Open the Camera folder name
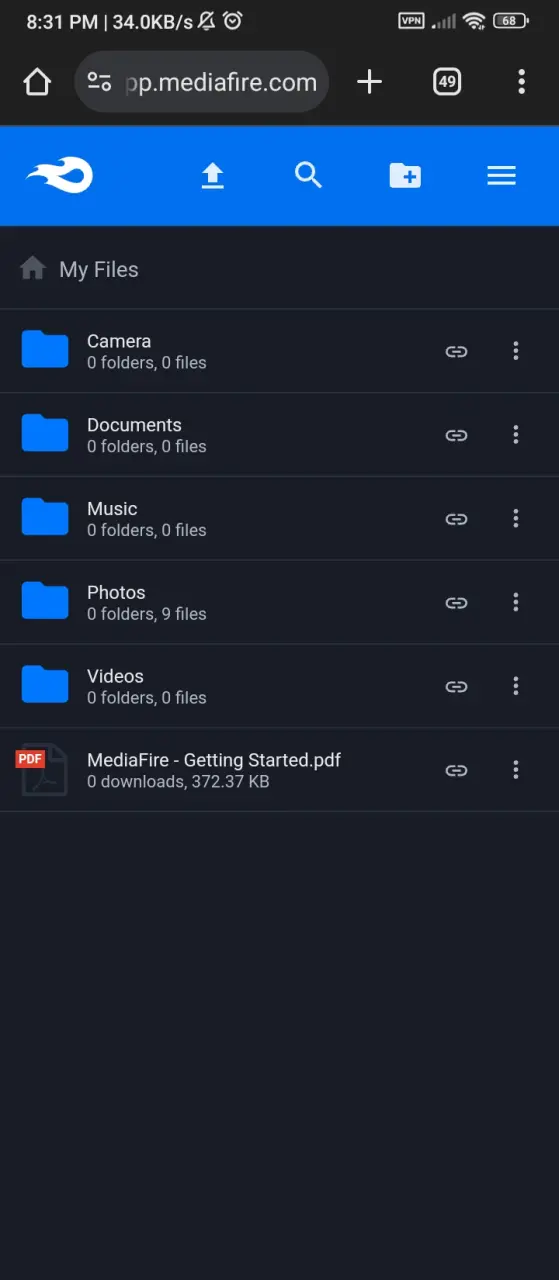This screenshot has height=1280, width=559. pyautogui.click(x=119, y=341)
